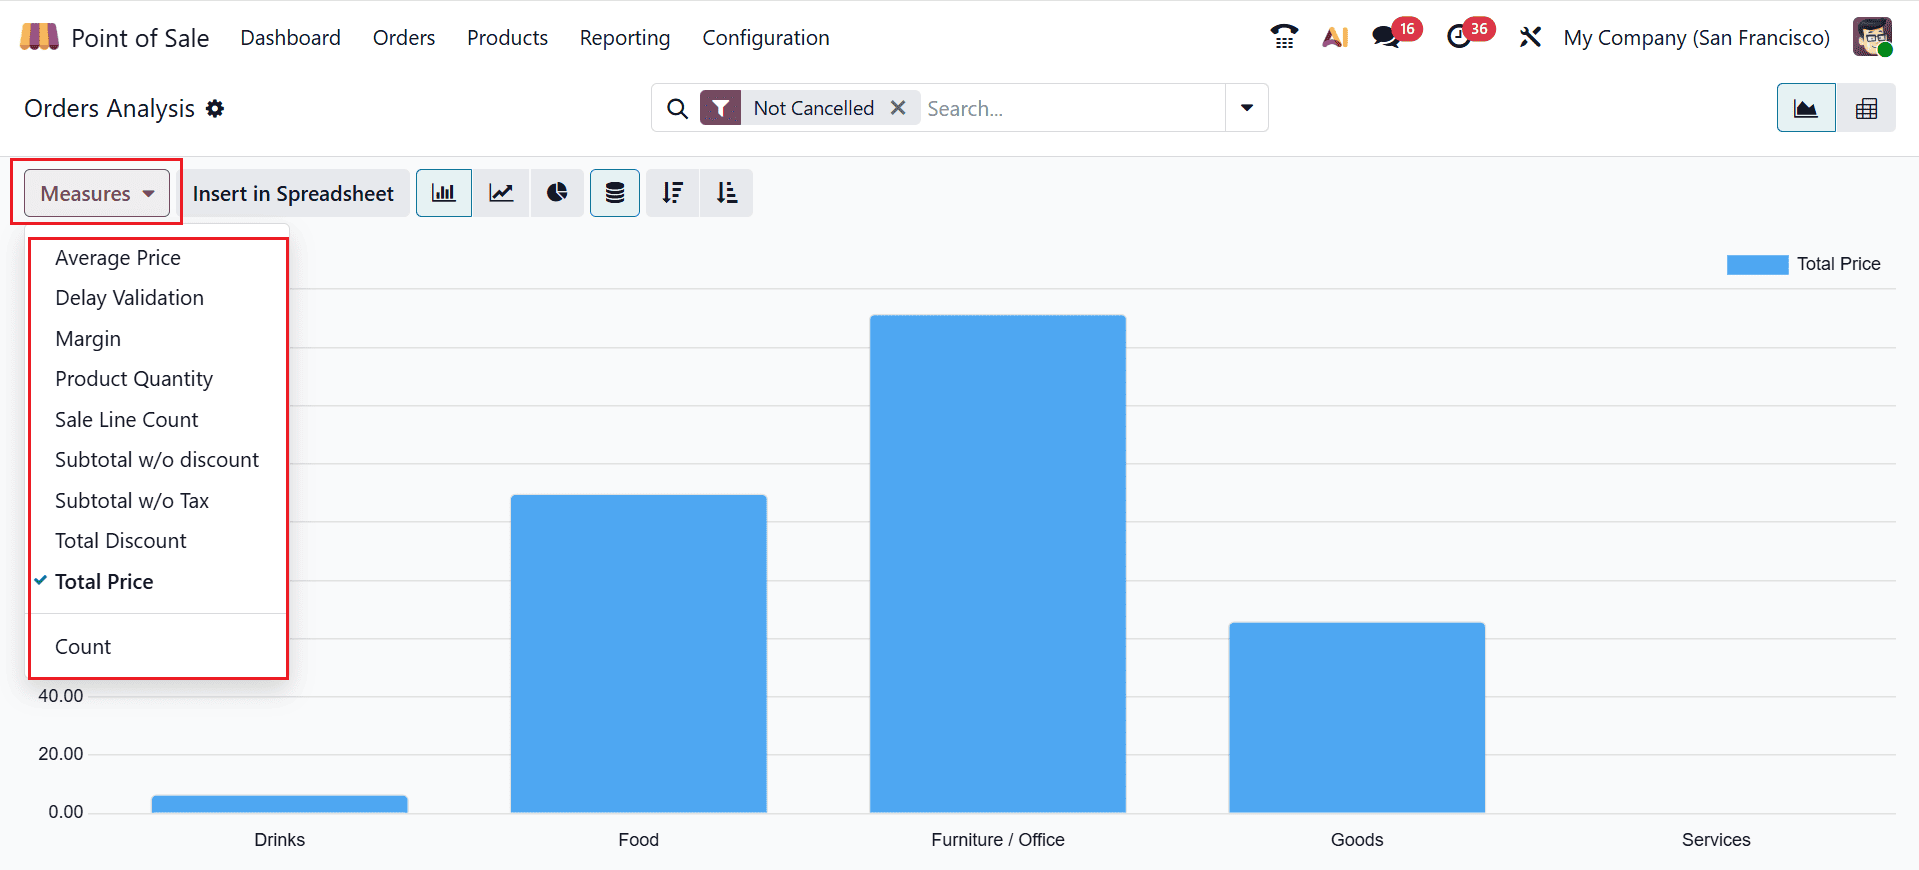Sort bars in ascending order
Image resolution: width=1919 pixels, height=870 pixels.
727,193
